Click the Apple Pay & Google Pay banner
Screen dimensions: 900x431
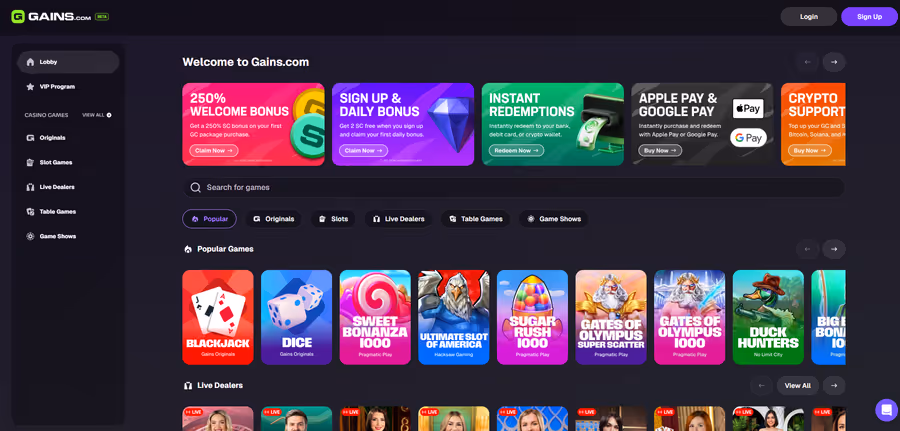tap(703, 125)
